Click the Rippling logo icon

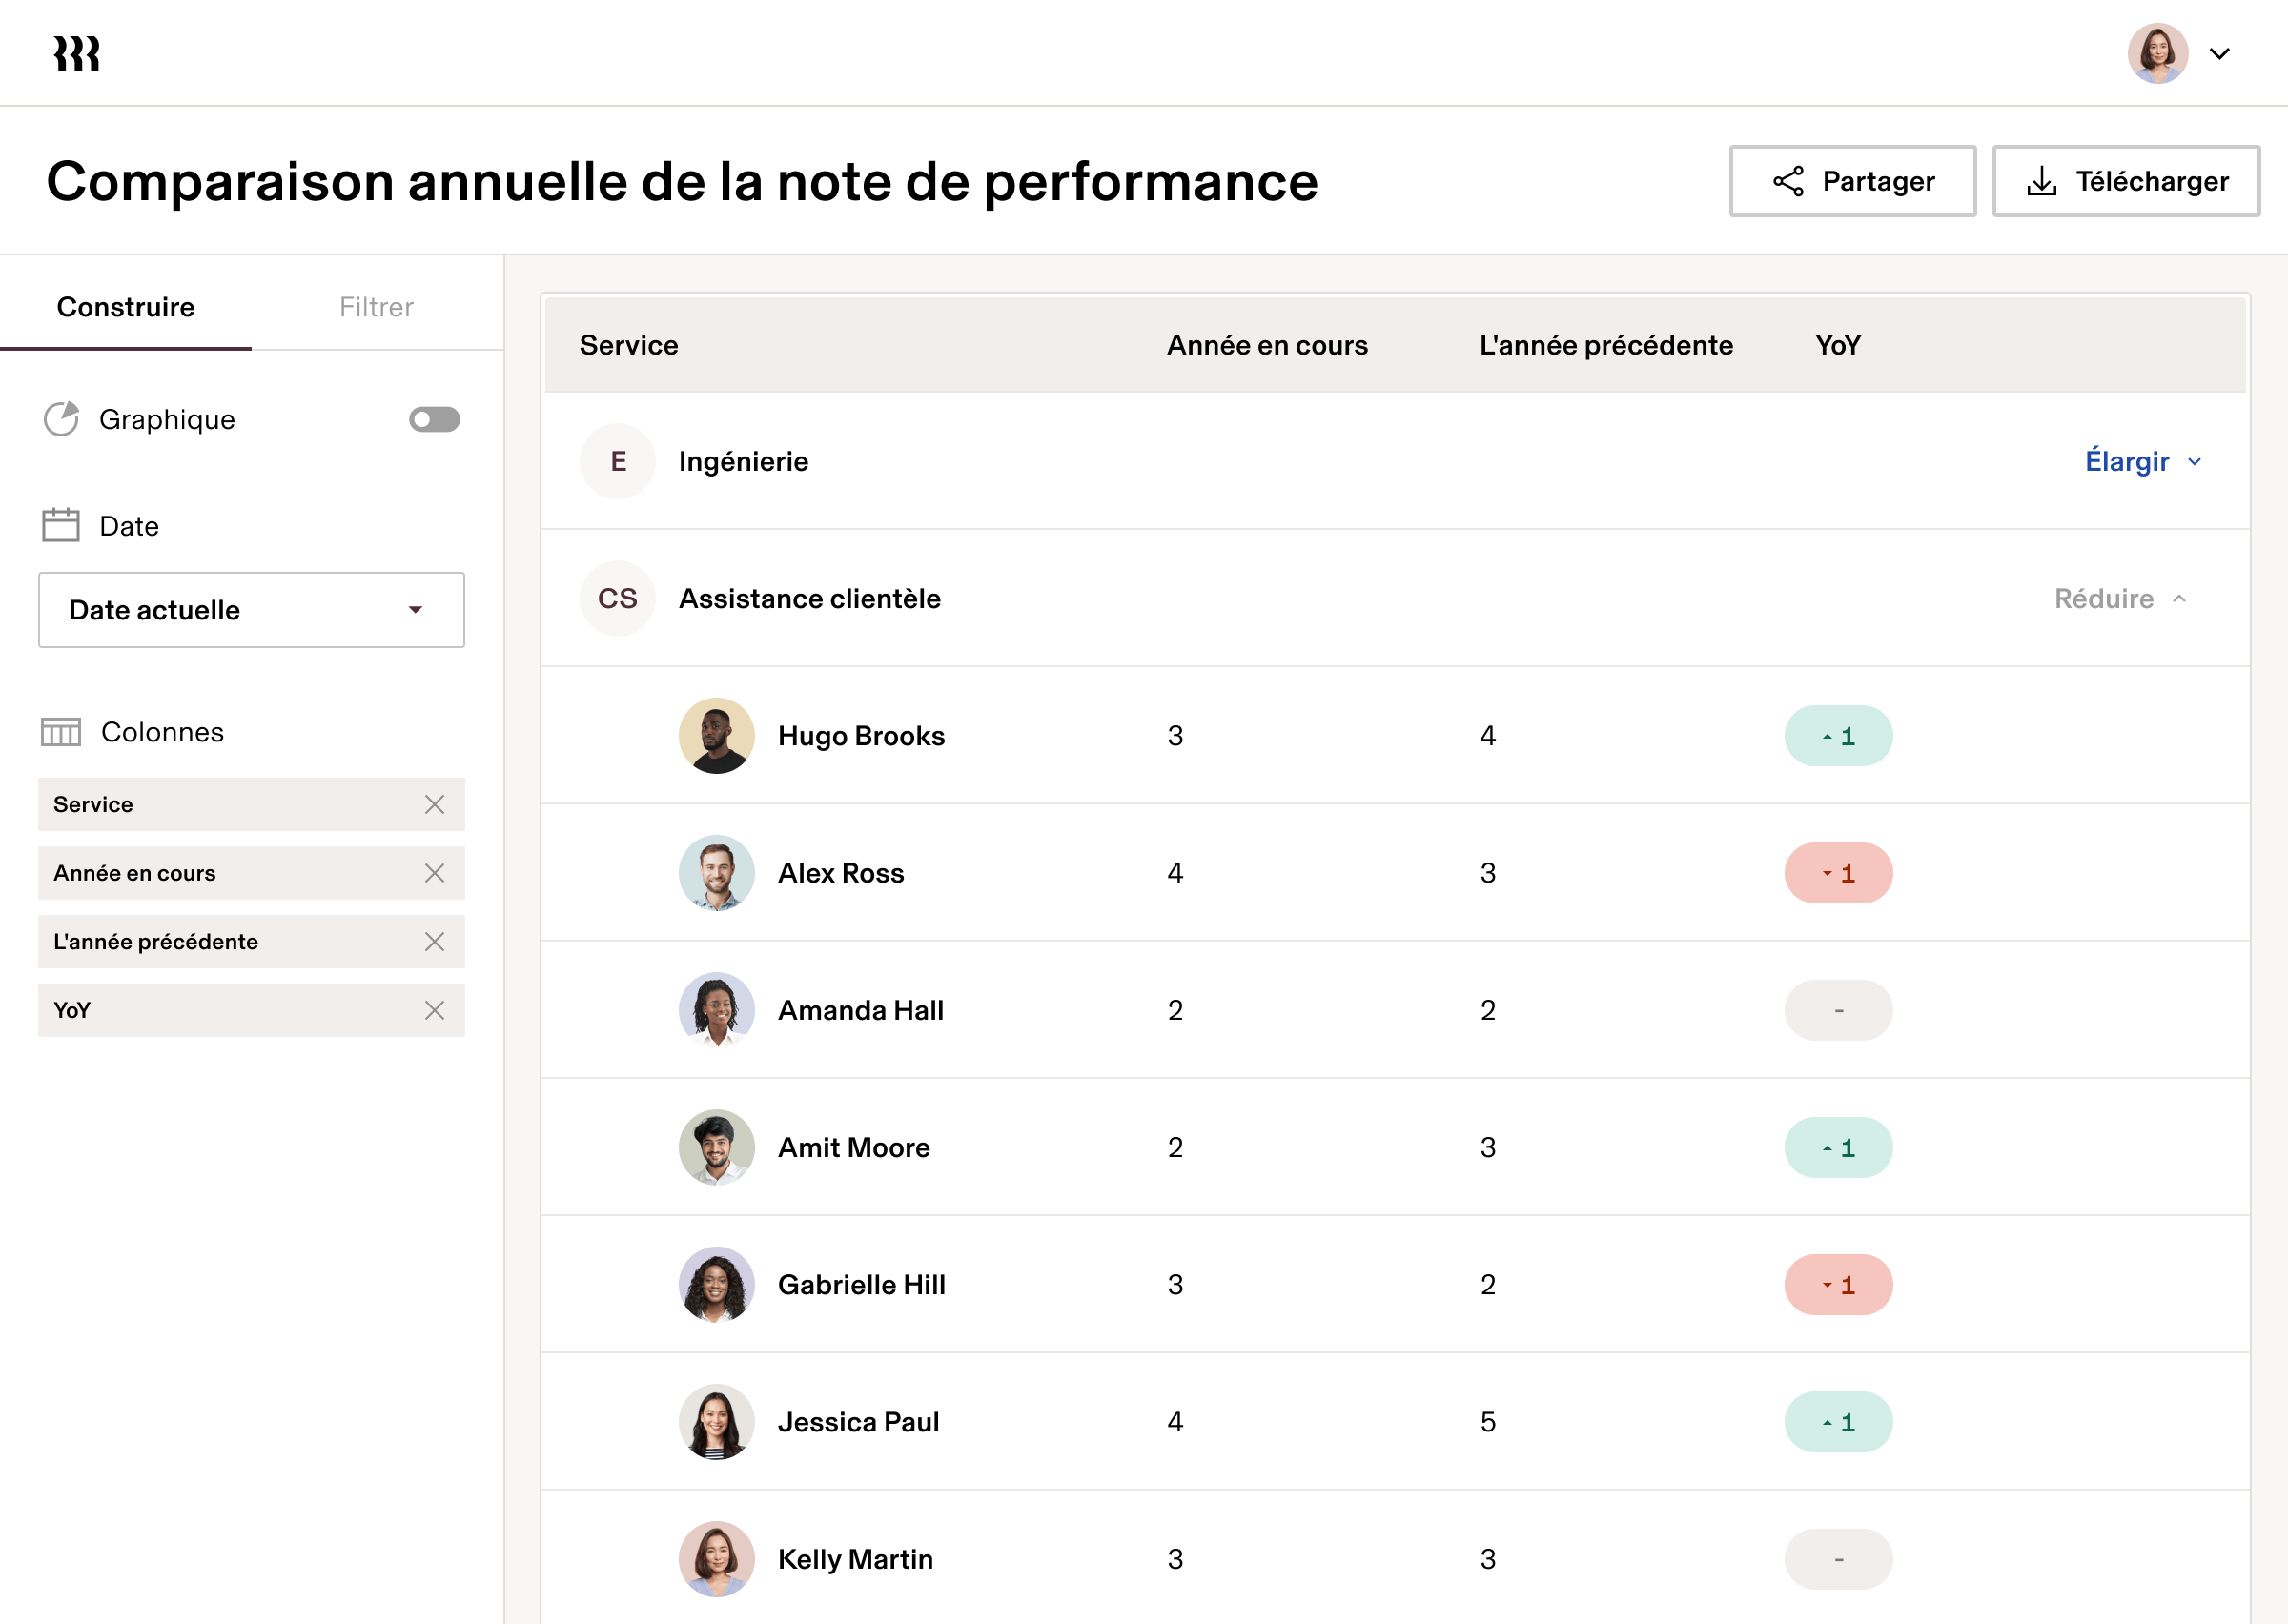pos(76,53)
